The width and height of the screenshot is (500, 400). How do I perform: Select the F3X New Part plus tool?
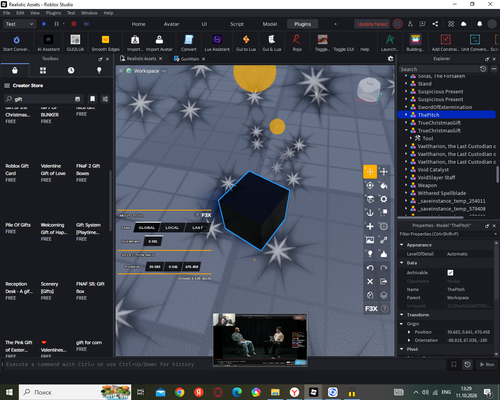coord(370,226)
